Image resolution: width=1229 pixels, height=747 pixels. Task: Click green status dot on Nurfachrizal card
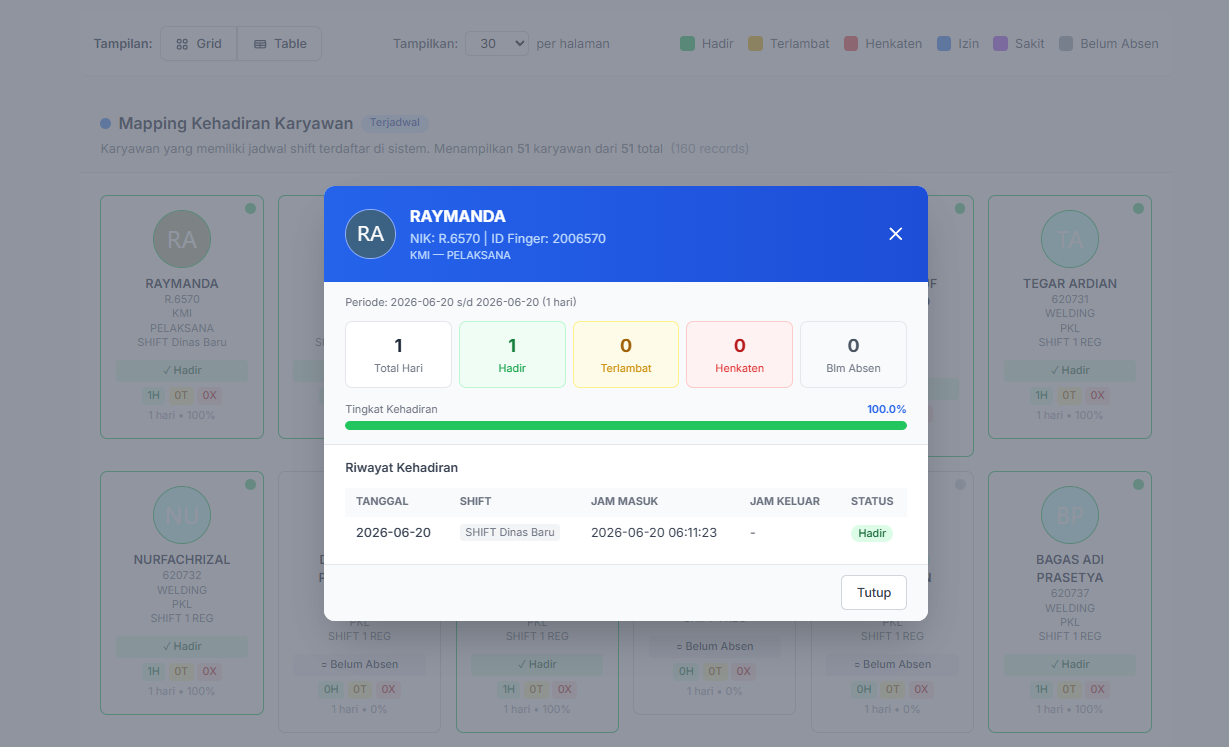250,484
